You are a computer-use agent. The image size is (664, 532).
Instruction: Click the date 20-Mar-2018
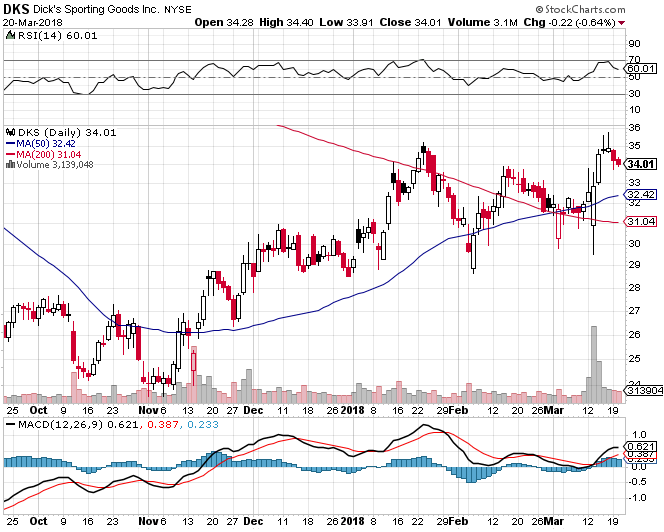pyautogui.click(x=33, y=22)
